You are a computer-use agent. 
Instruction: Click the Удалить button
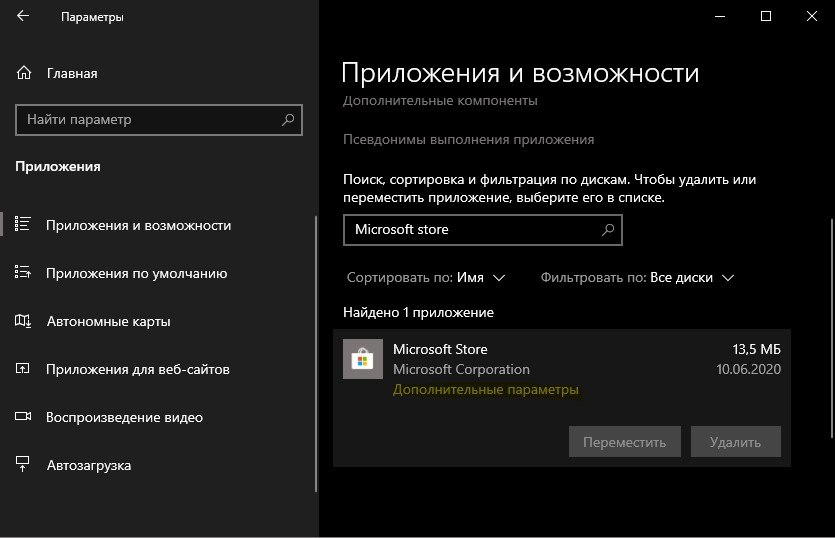click(735, 442)
